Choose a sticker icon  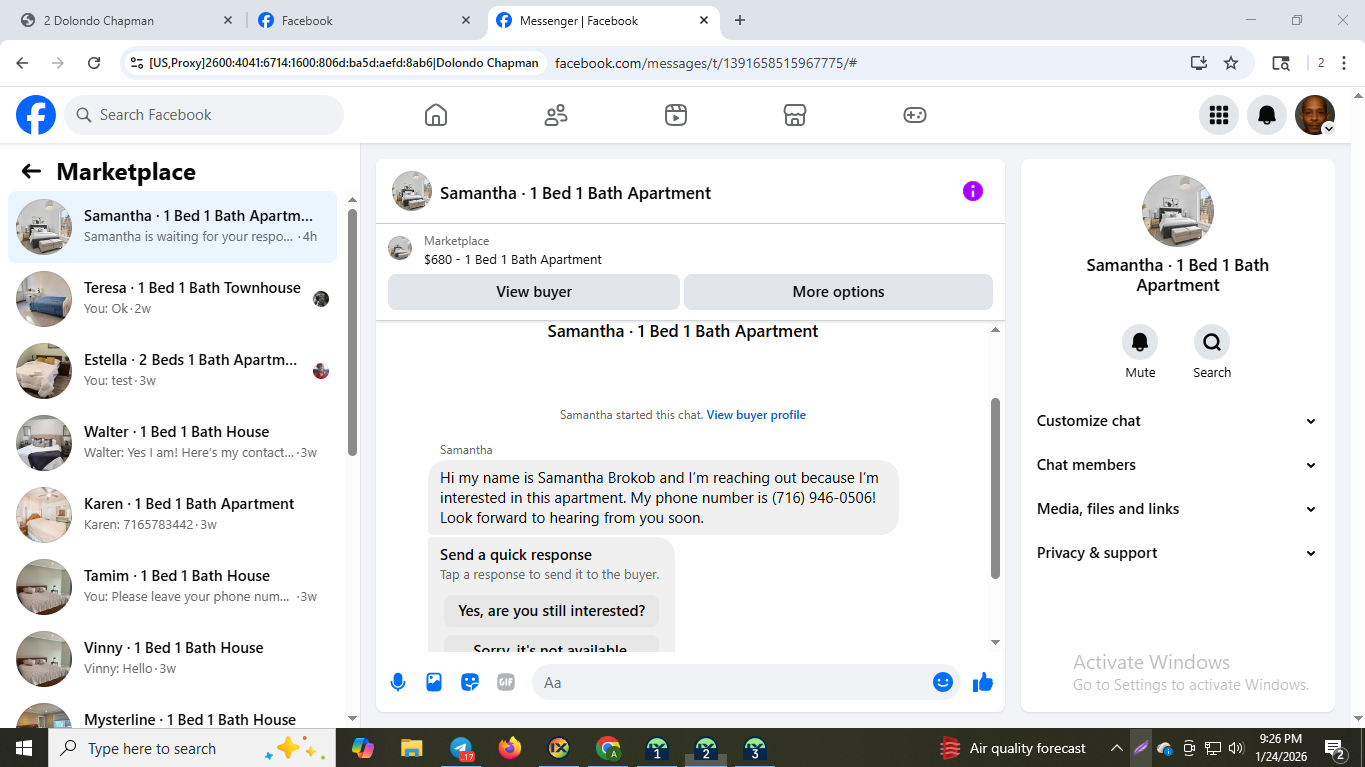tap(470, 682)
